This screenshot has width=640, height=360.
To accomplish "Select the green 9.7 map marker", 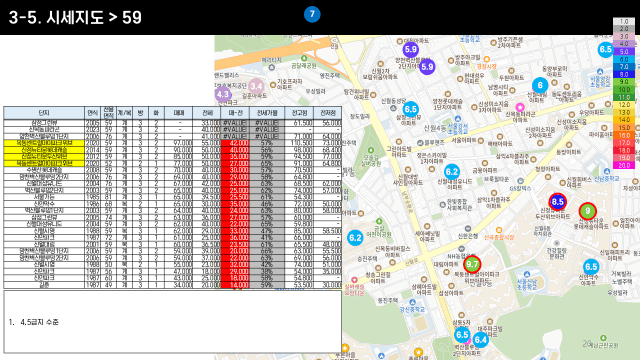I will coord(472,264).
